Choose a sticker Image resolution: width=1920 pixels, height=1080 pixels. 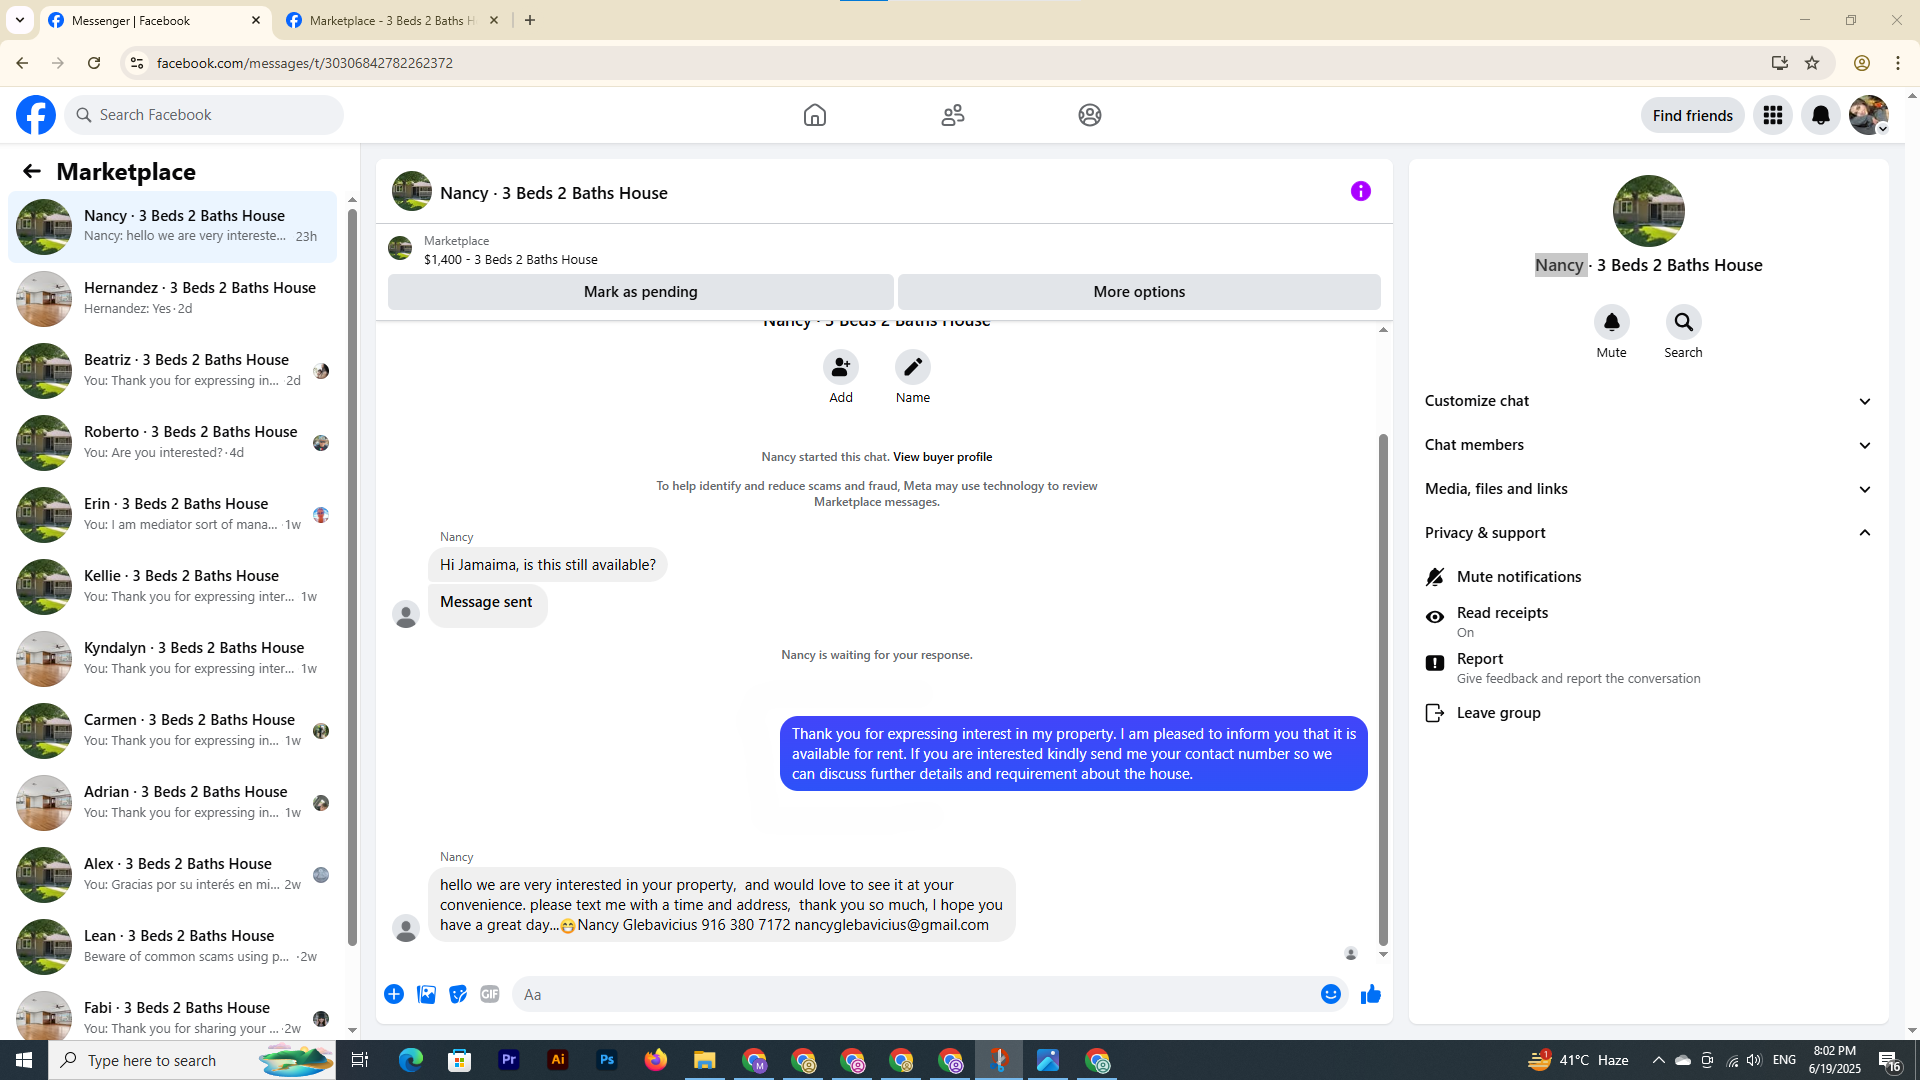tap(458, 994)
